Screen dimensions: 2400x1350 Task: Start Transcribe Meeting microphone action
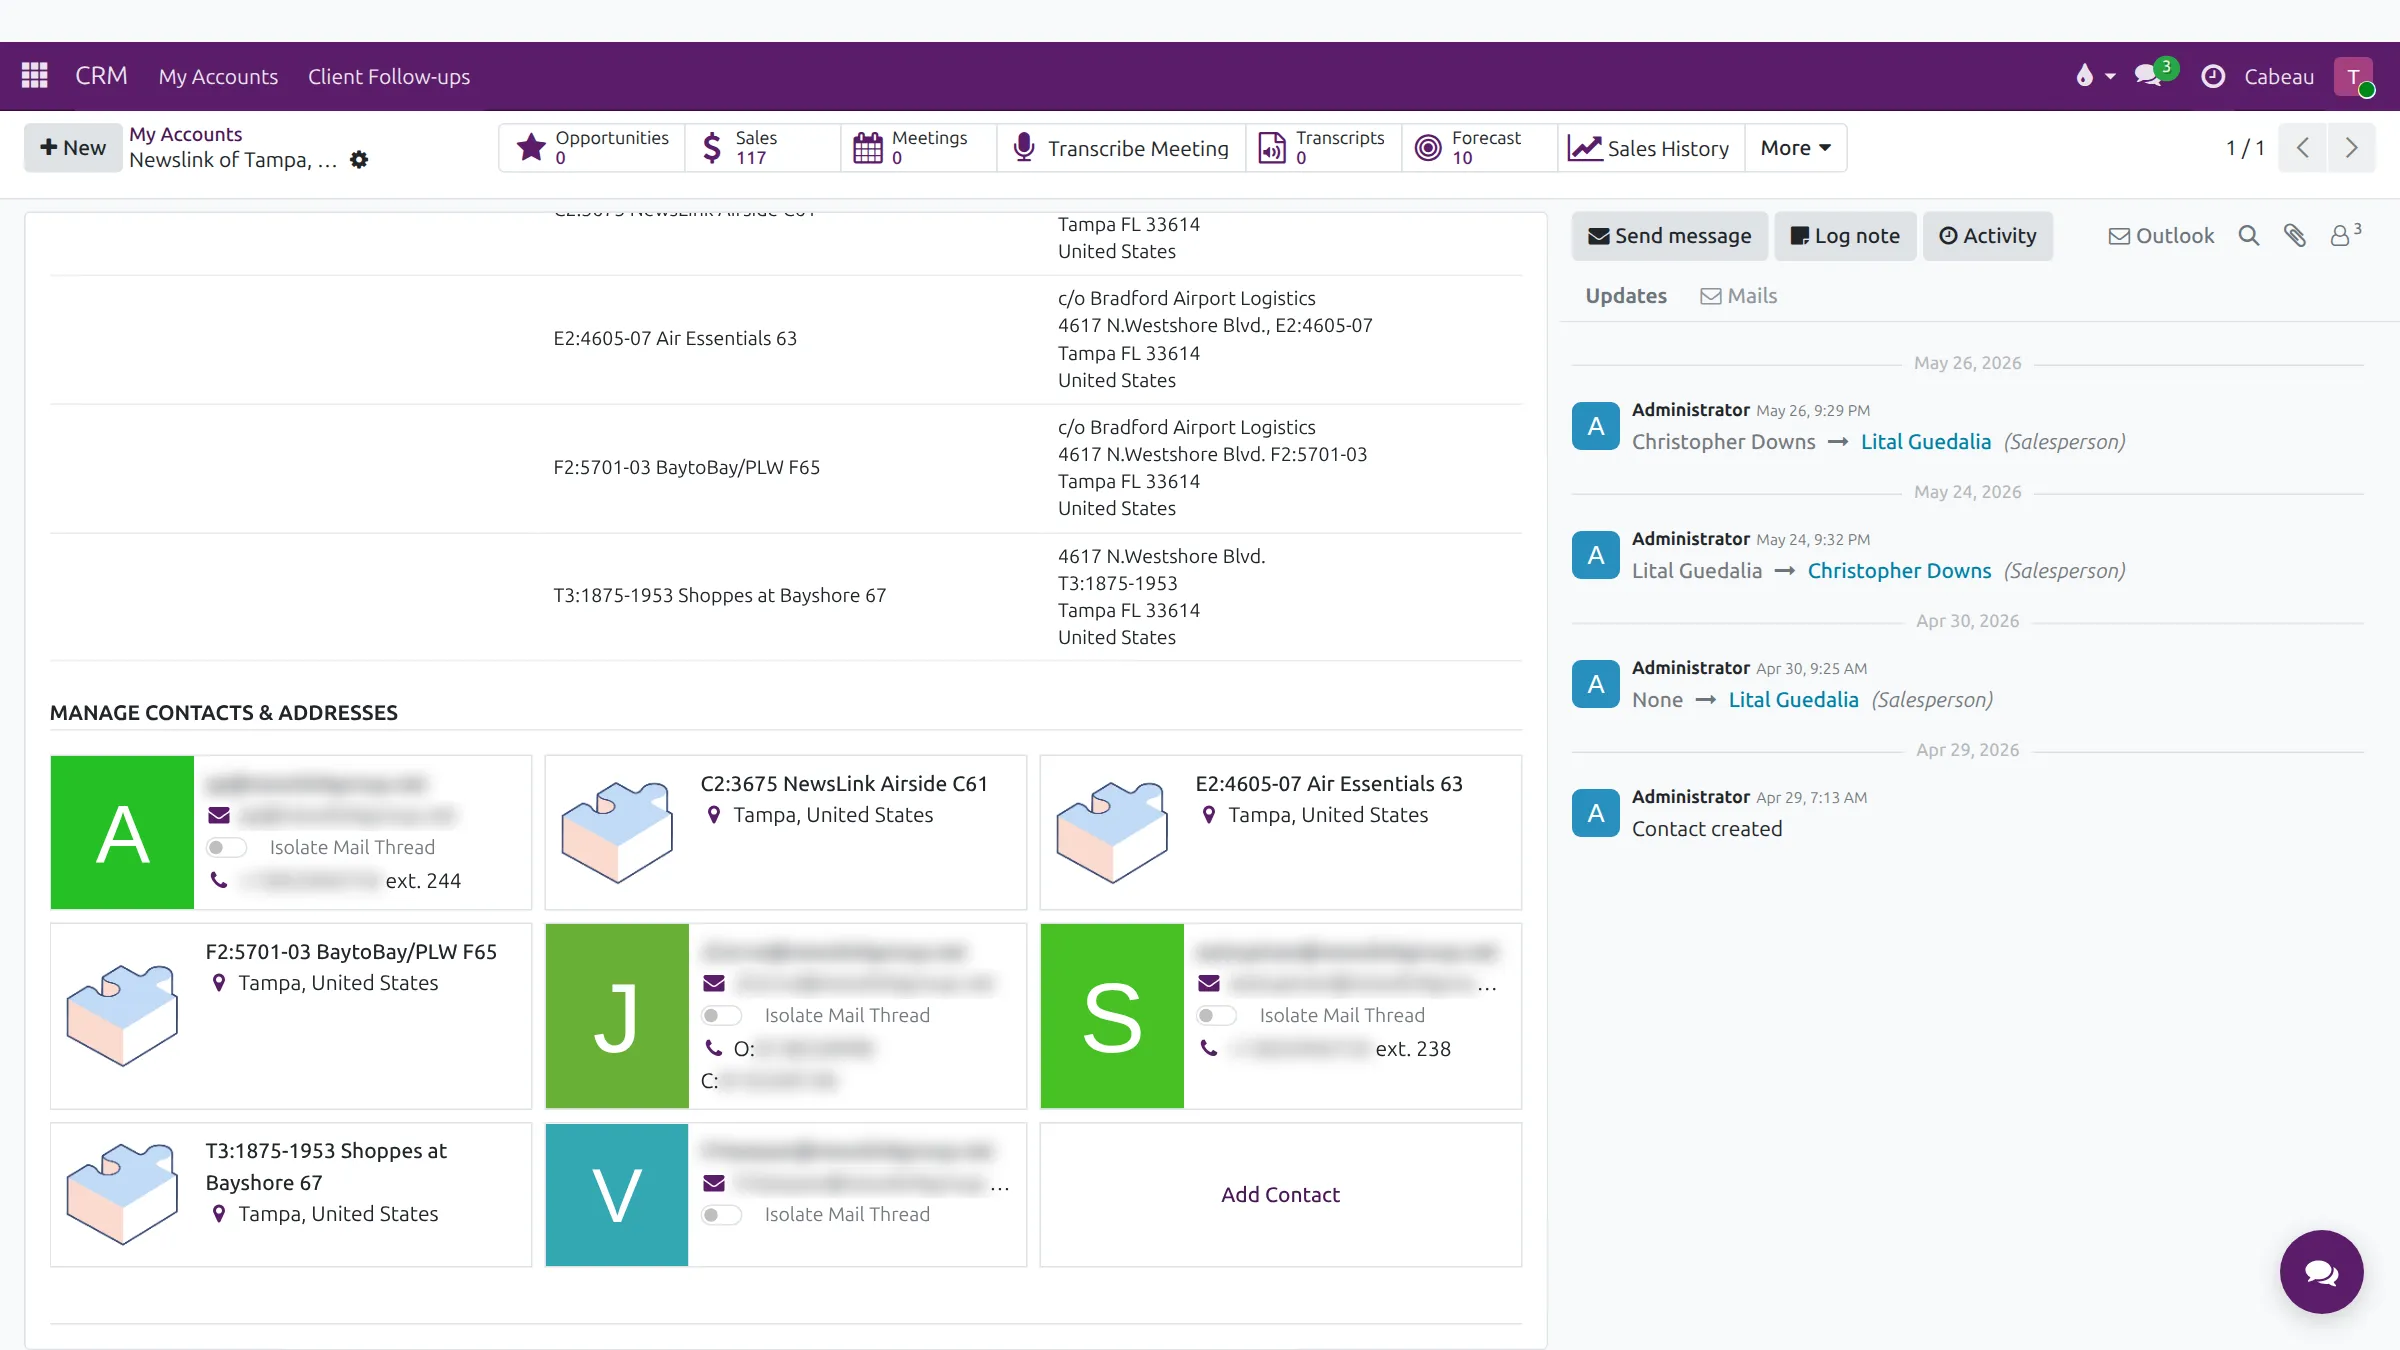click(1121, 148)
